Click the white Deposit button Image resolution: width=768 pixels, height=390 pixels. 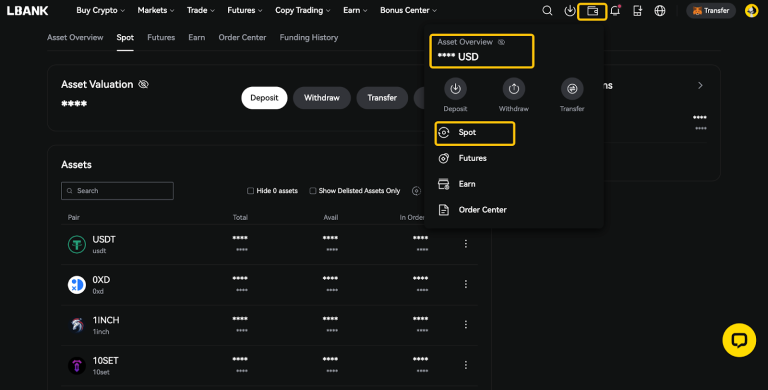coord(264,98)
